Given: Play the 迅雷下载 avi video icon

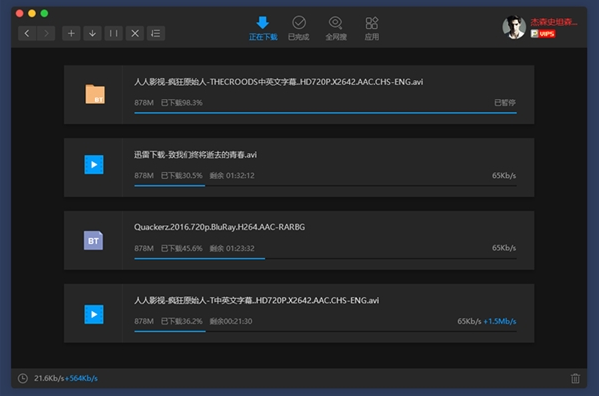Looking at the screenshot, I should click(x=94, y=165).
